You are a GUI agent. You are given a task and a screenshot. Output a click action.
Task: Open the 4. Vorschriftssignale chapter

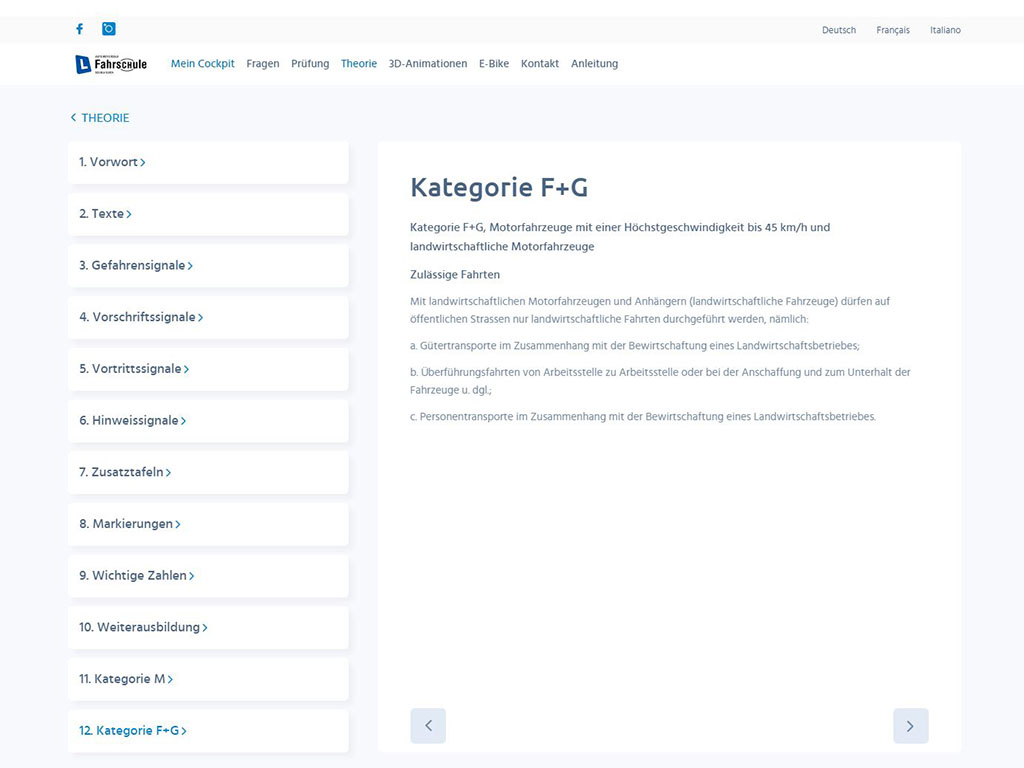(x=141, y=317)
